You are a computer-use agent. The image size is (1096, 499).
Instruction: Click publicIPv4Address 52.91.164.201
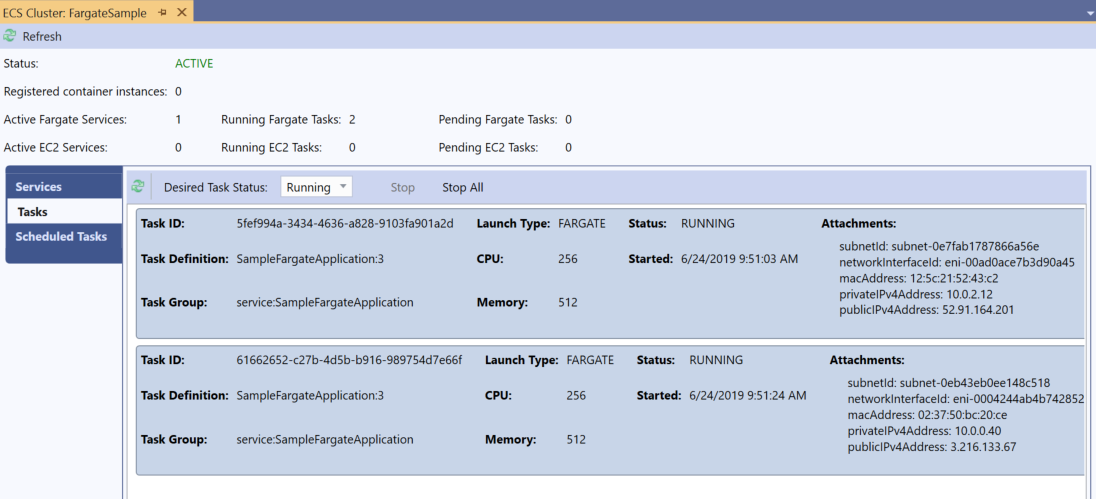pyautogui.click(x=927, y=310)
